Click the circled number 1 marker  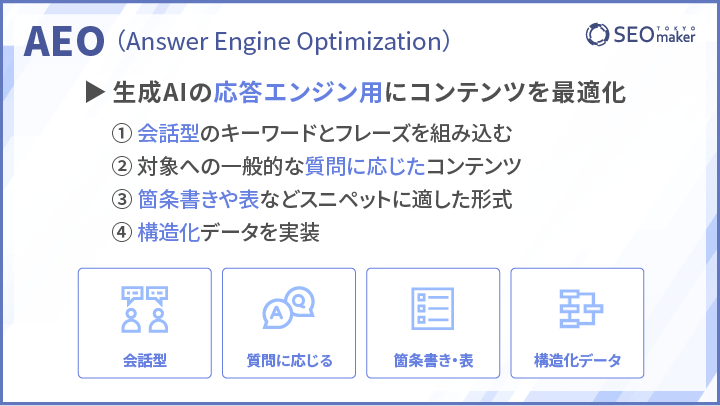point(122,134)
